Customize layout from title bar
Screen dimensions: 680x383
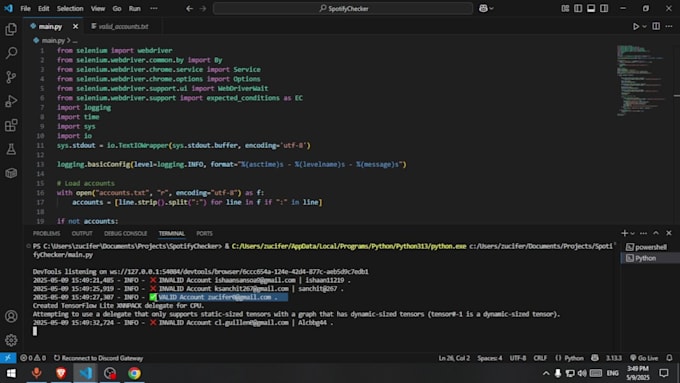[x=565, y=8]
